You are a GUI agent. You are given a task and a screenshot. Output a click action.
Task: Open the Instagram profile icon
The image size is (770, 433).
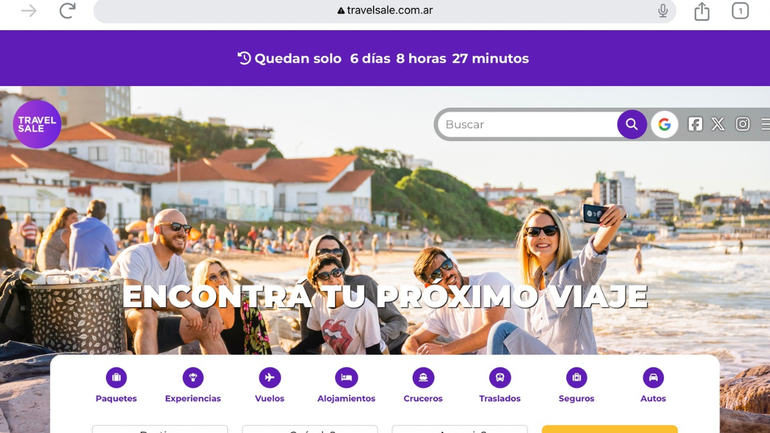[742, 124]
